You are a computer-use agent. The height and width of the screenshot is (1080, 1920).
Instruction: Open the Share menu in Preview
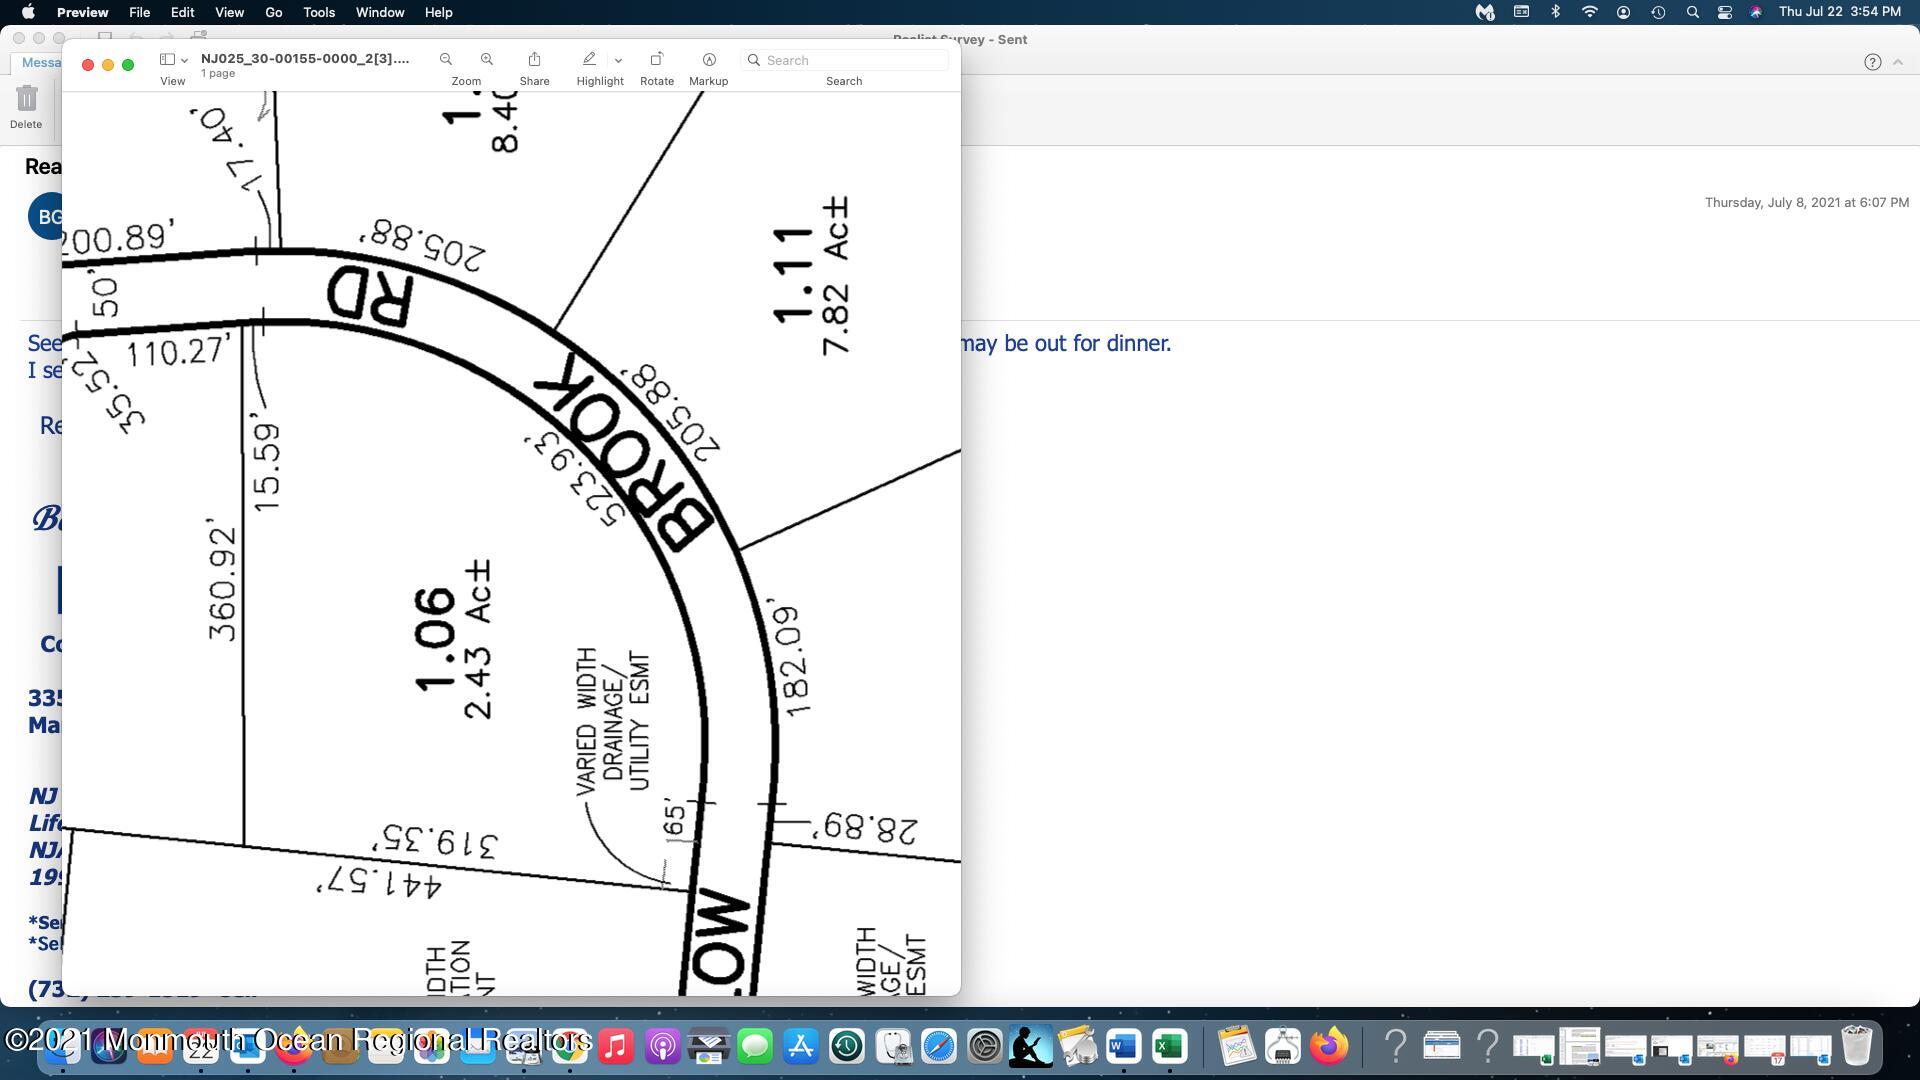click(534, 60)
